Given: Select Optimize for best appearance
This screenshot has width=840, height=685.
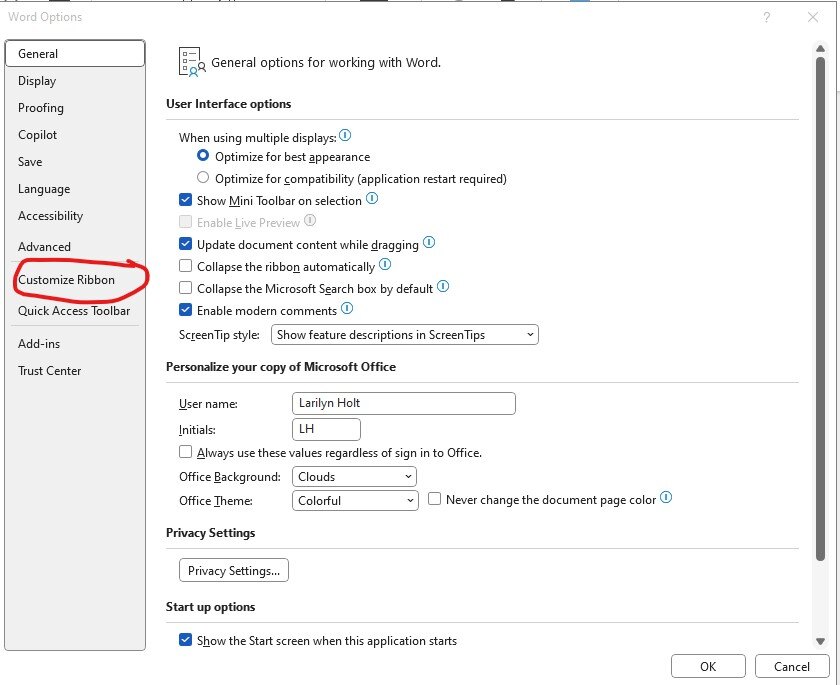Looking at the screenshot, I should pos(202,156).
